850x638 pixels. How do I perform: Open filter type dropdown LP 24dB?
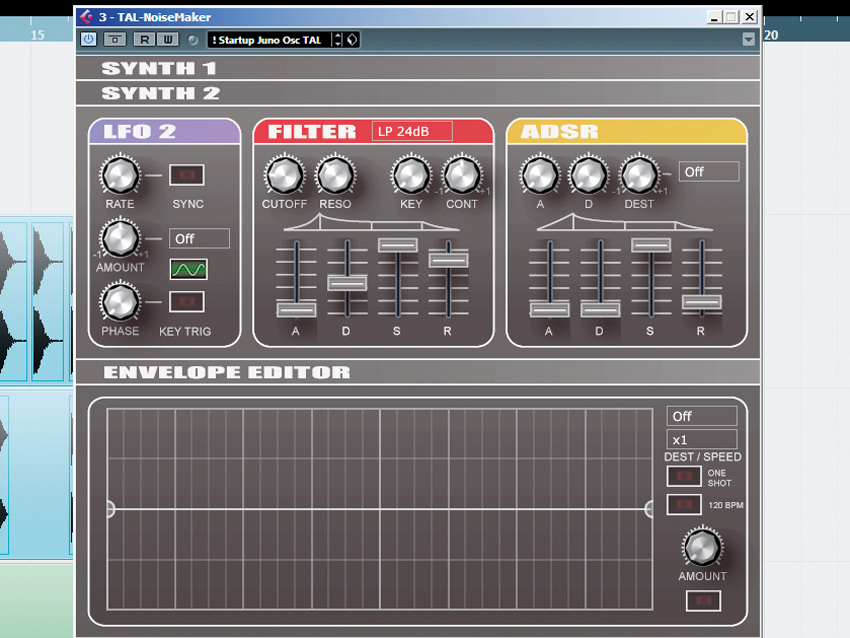tap(412, 131)
